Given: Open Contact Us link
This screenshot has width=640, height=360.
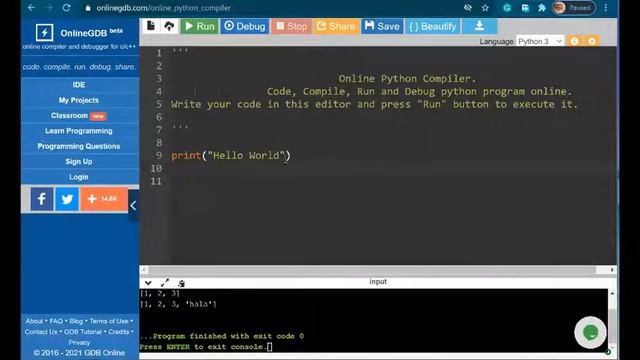Looking at the screenshot, I should [x=41, y=332].
